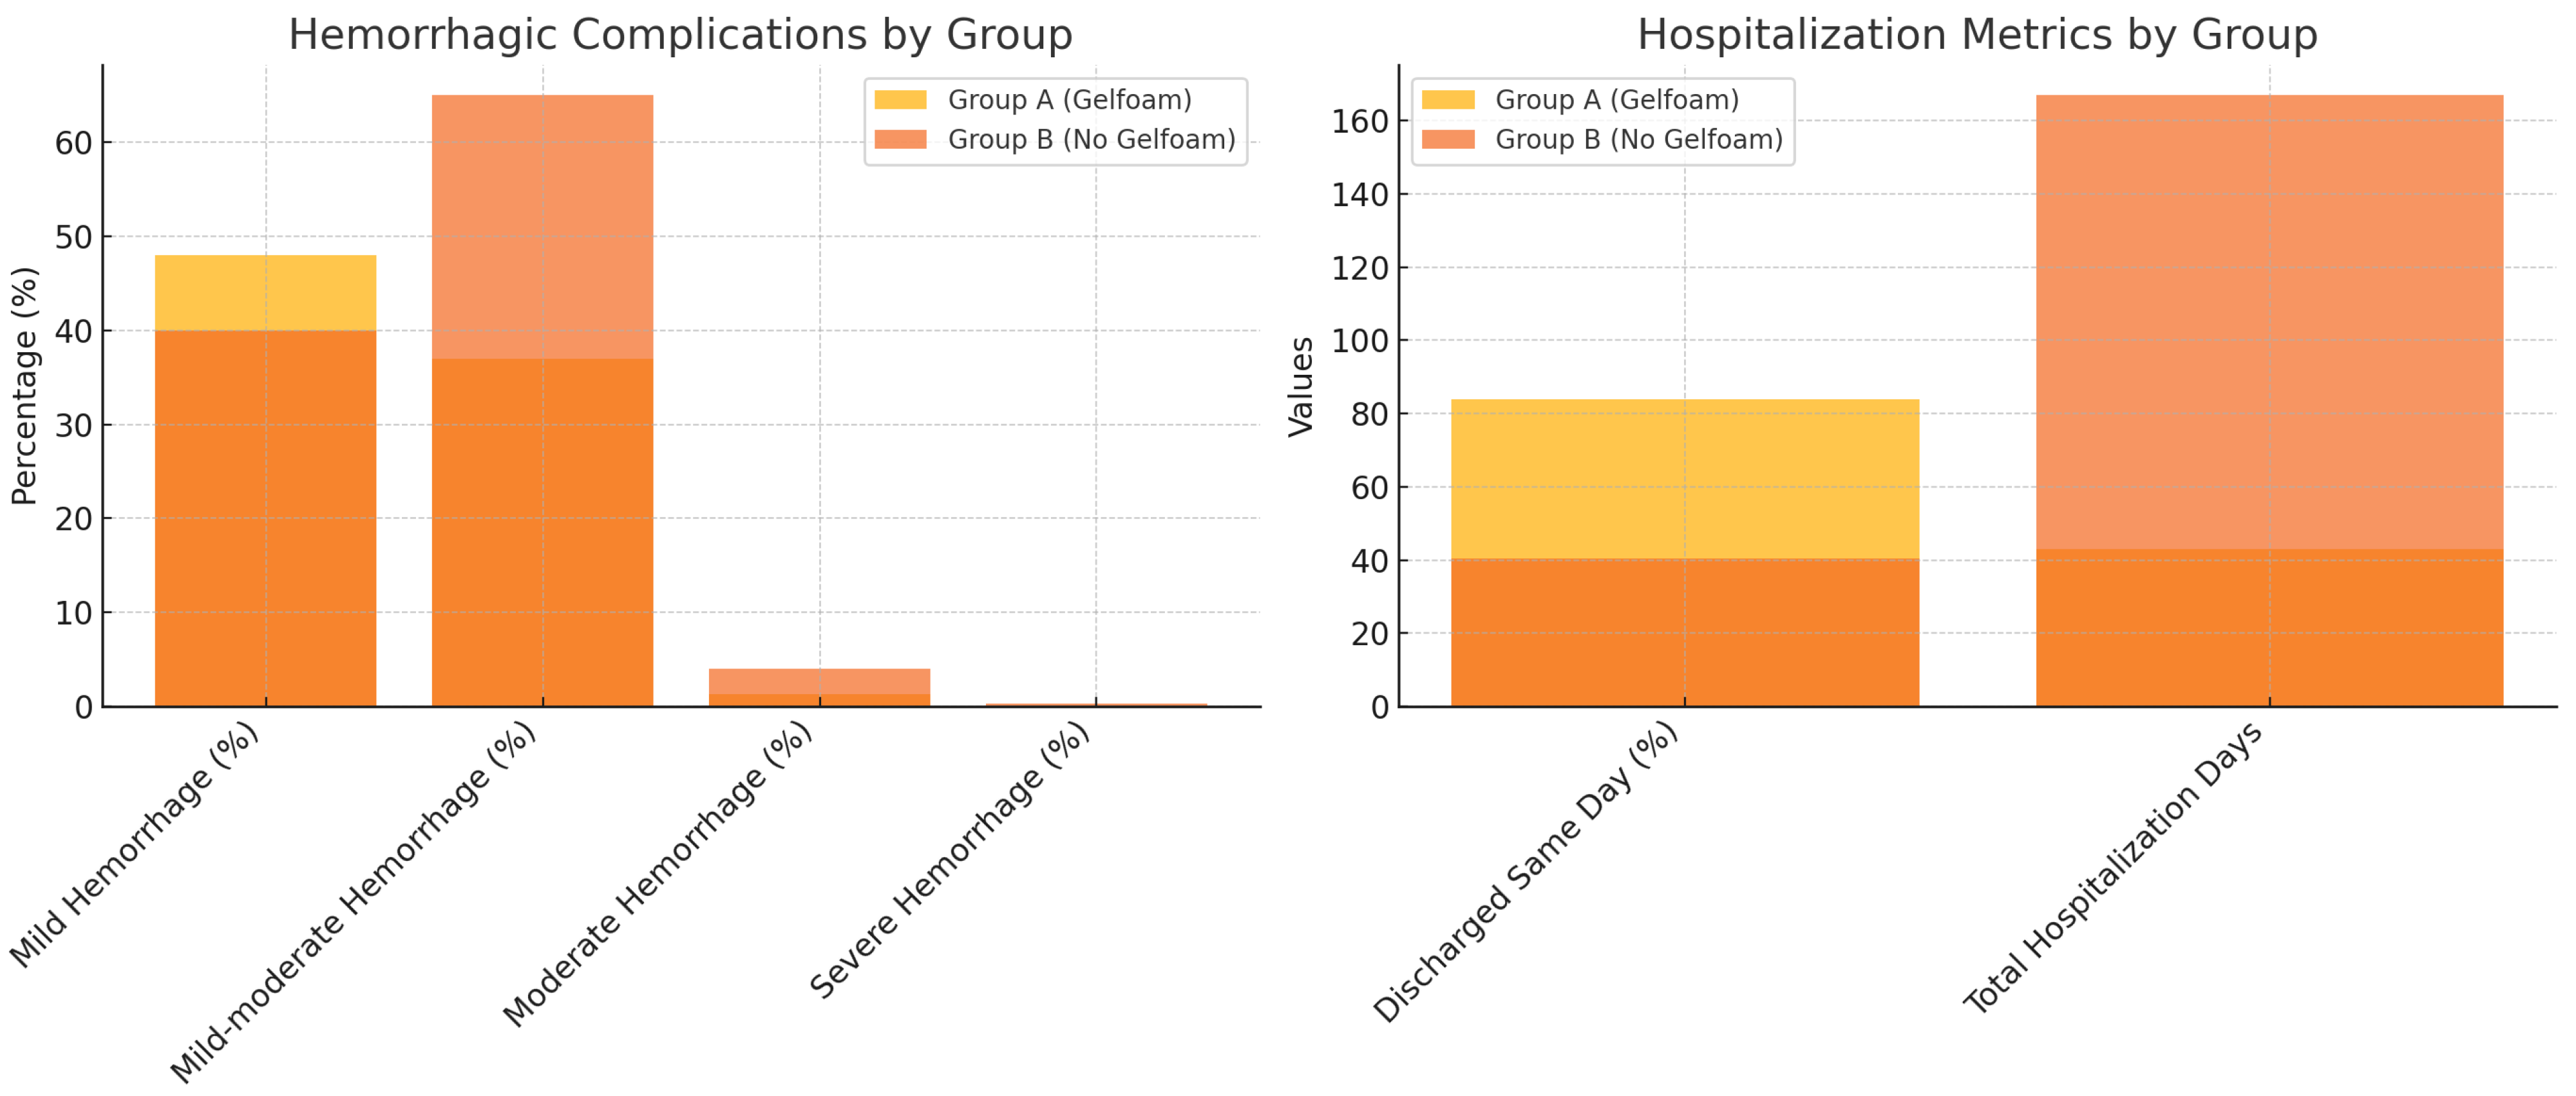Select the Mild-moderate Hemorrhage bar
Screen dimensions: 2576x1096
coord(542,400)
